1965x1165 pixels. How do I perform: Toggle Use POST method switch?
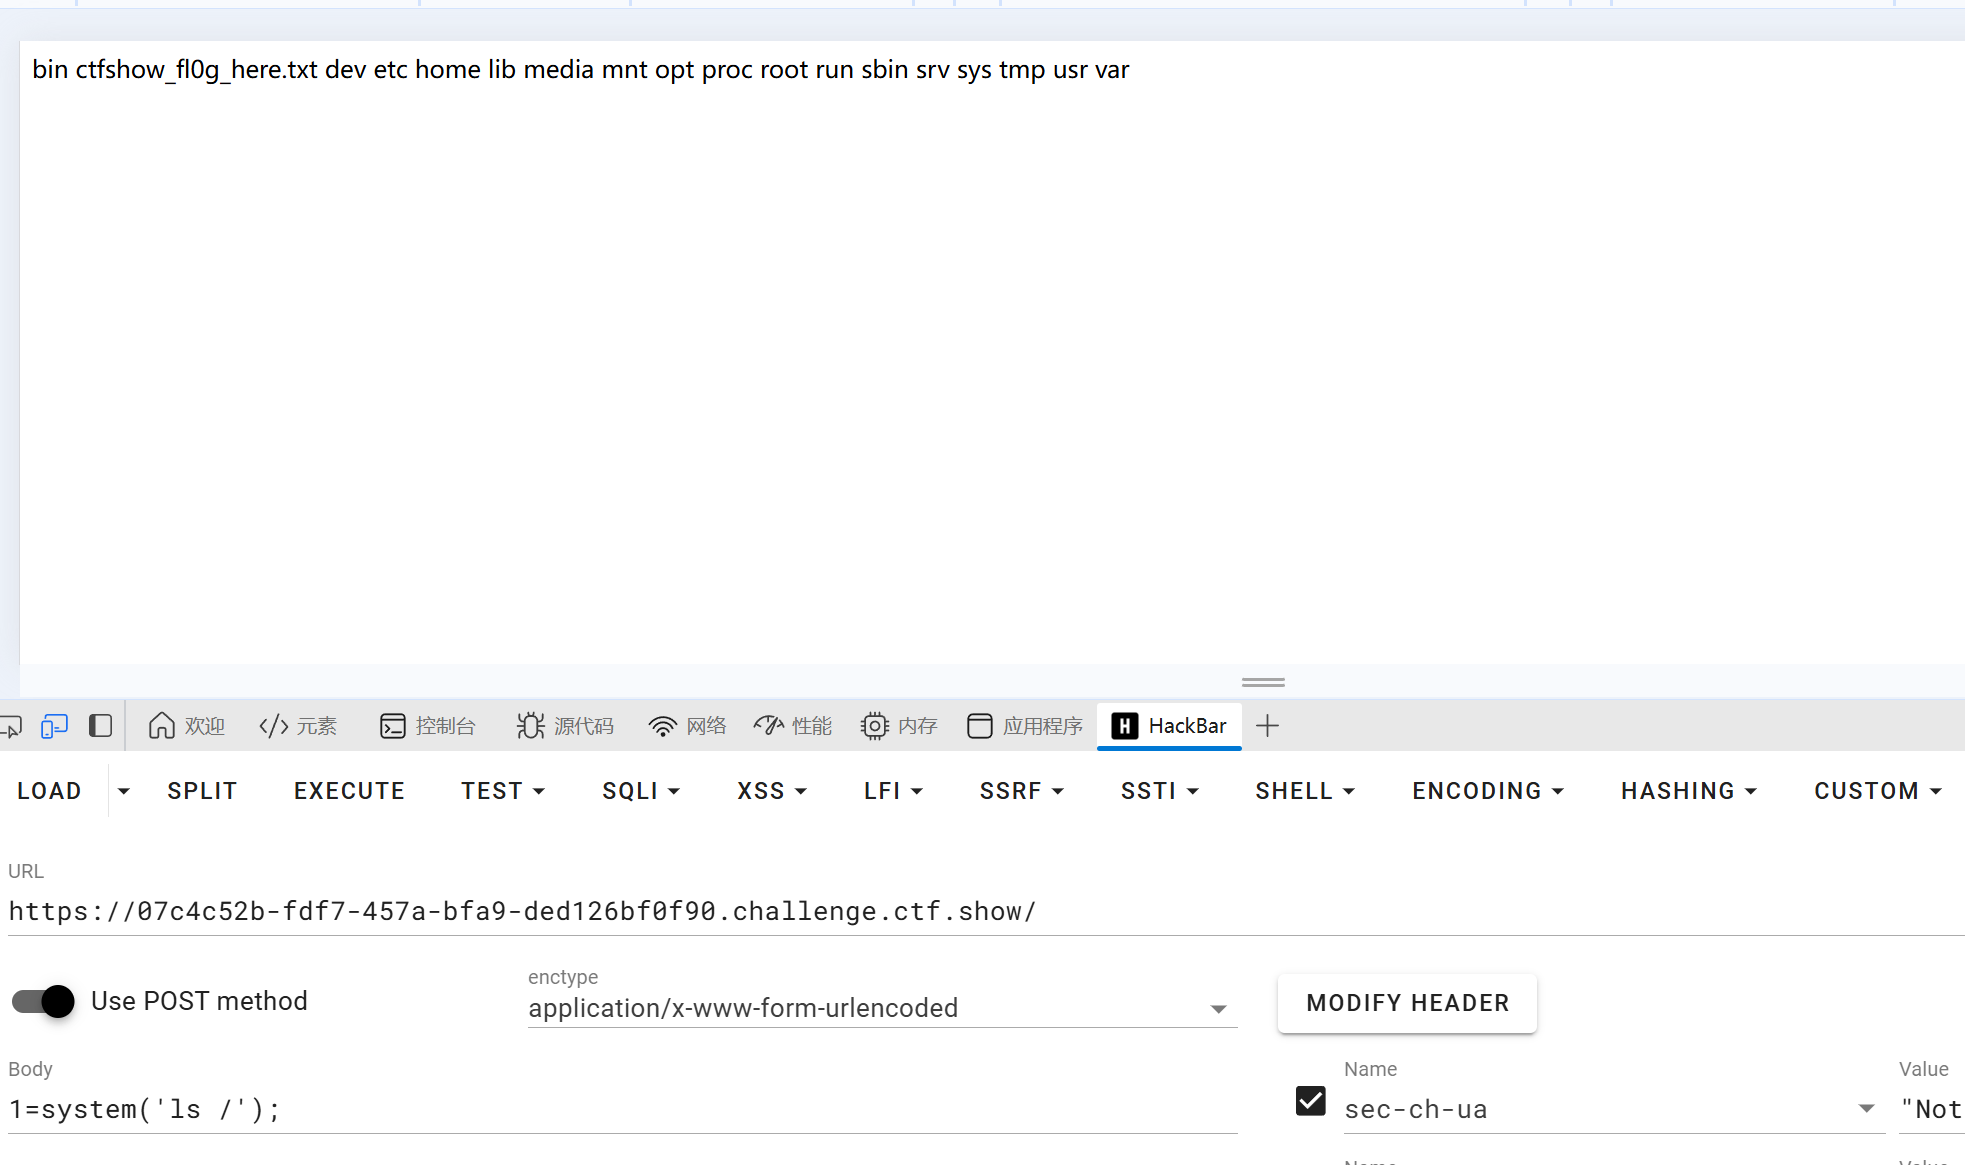pos(43,1001)
